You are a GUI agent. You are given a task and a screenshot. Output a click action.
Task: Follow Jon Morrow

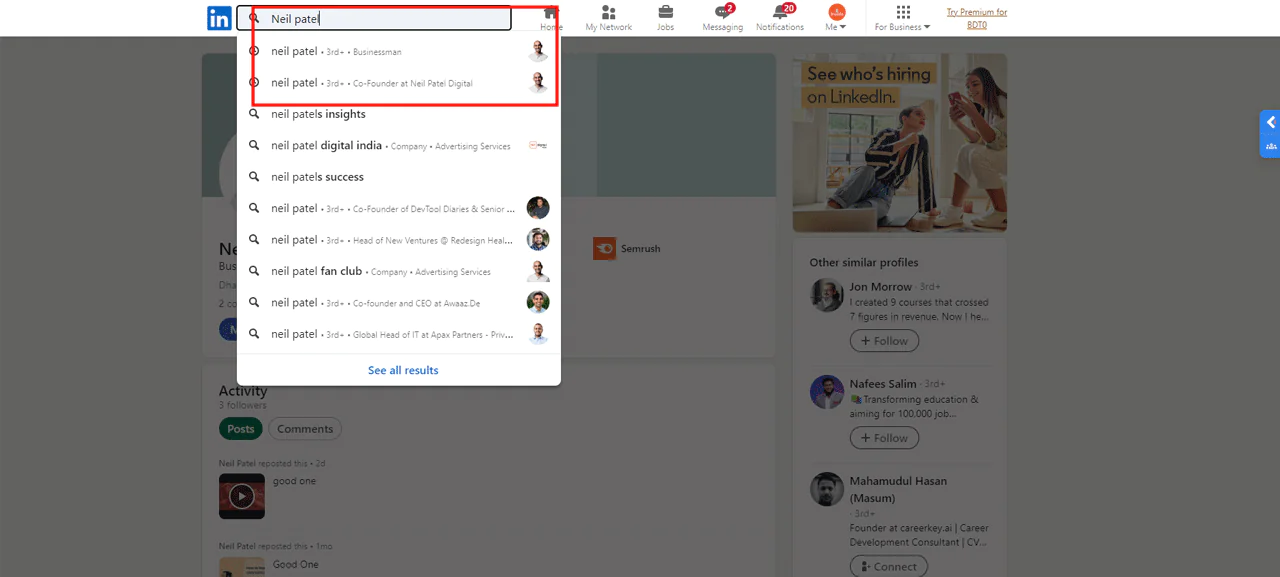pyautogui.click(x=884, y=341)
